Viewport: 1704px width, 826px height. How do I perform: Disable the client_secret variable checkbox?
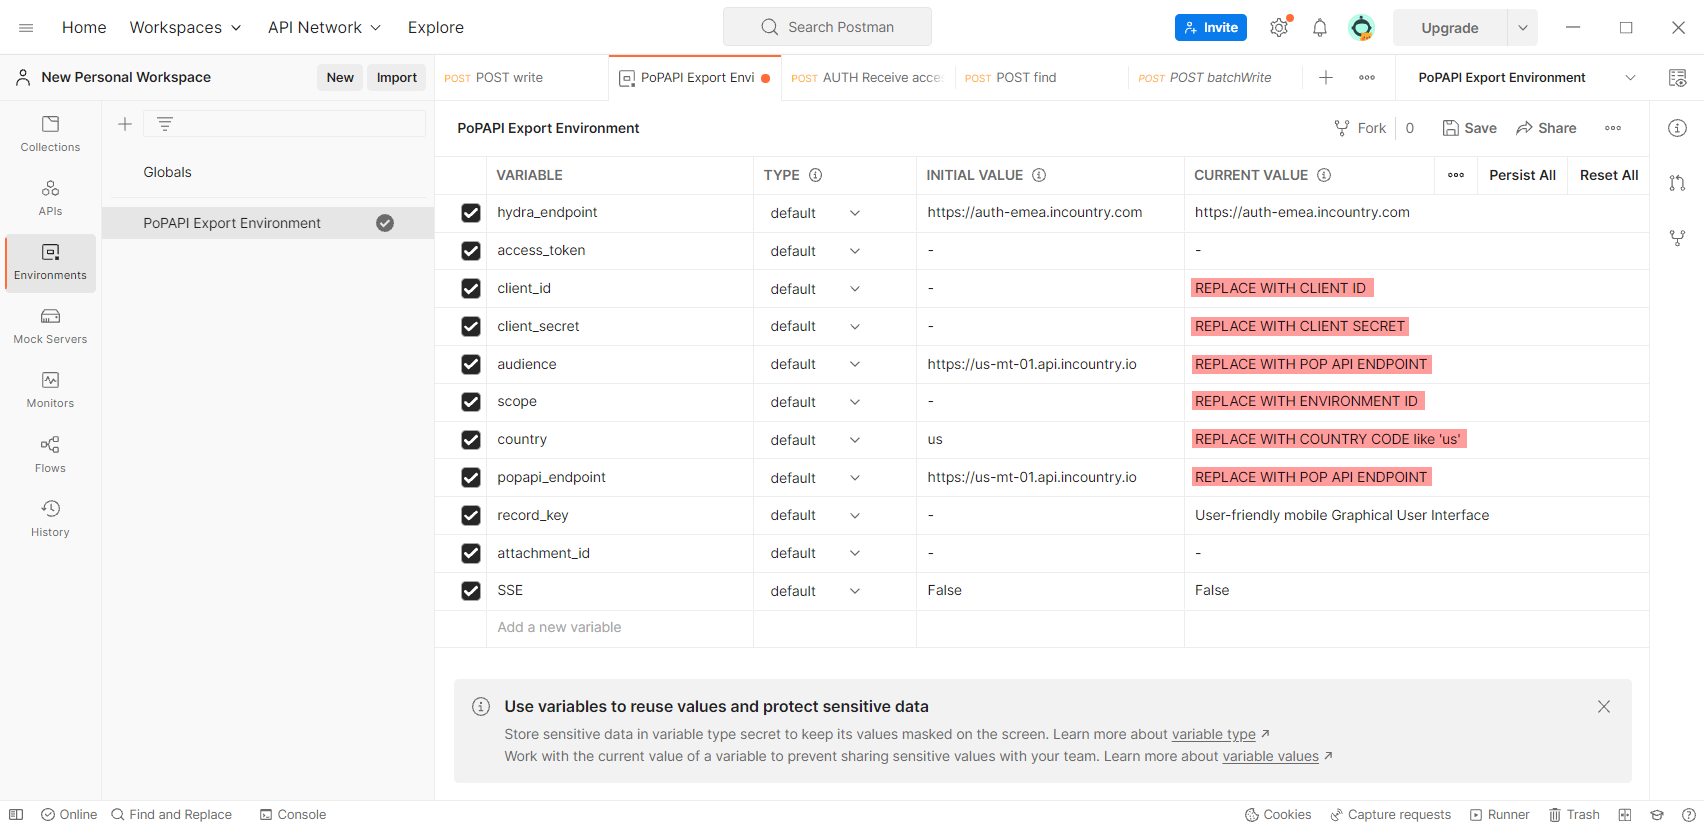pyautogui.click(x=471, y=326)
